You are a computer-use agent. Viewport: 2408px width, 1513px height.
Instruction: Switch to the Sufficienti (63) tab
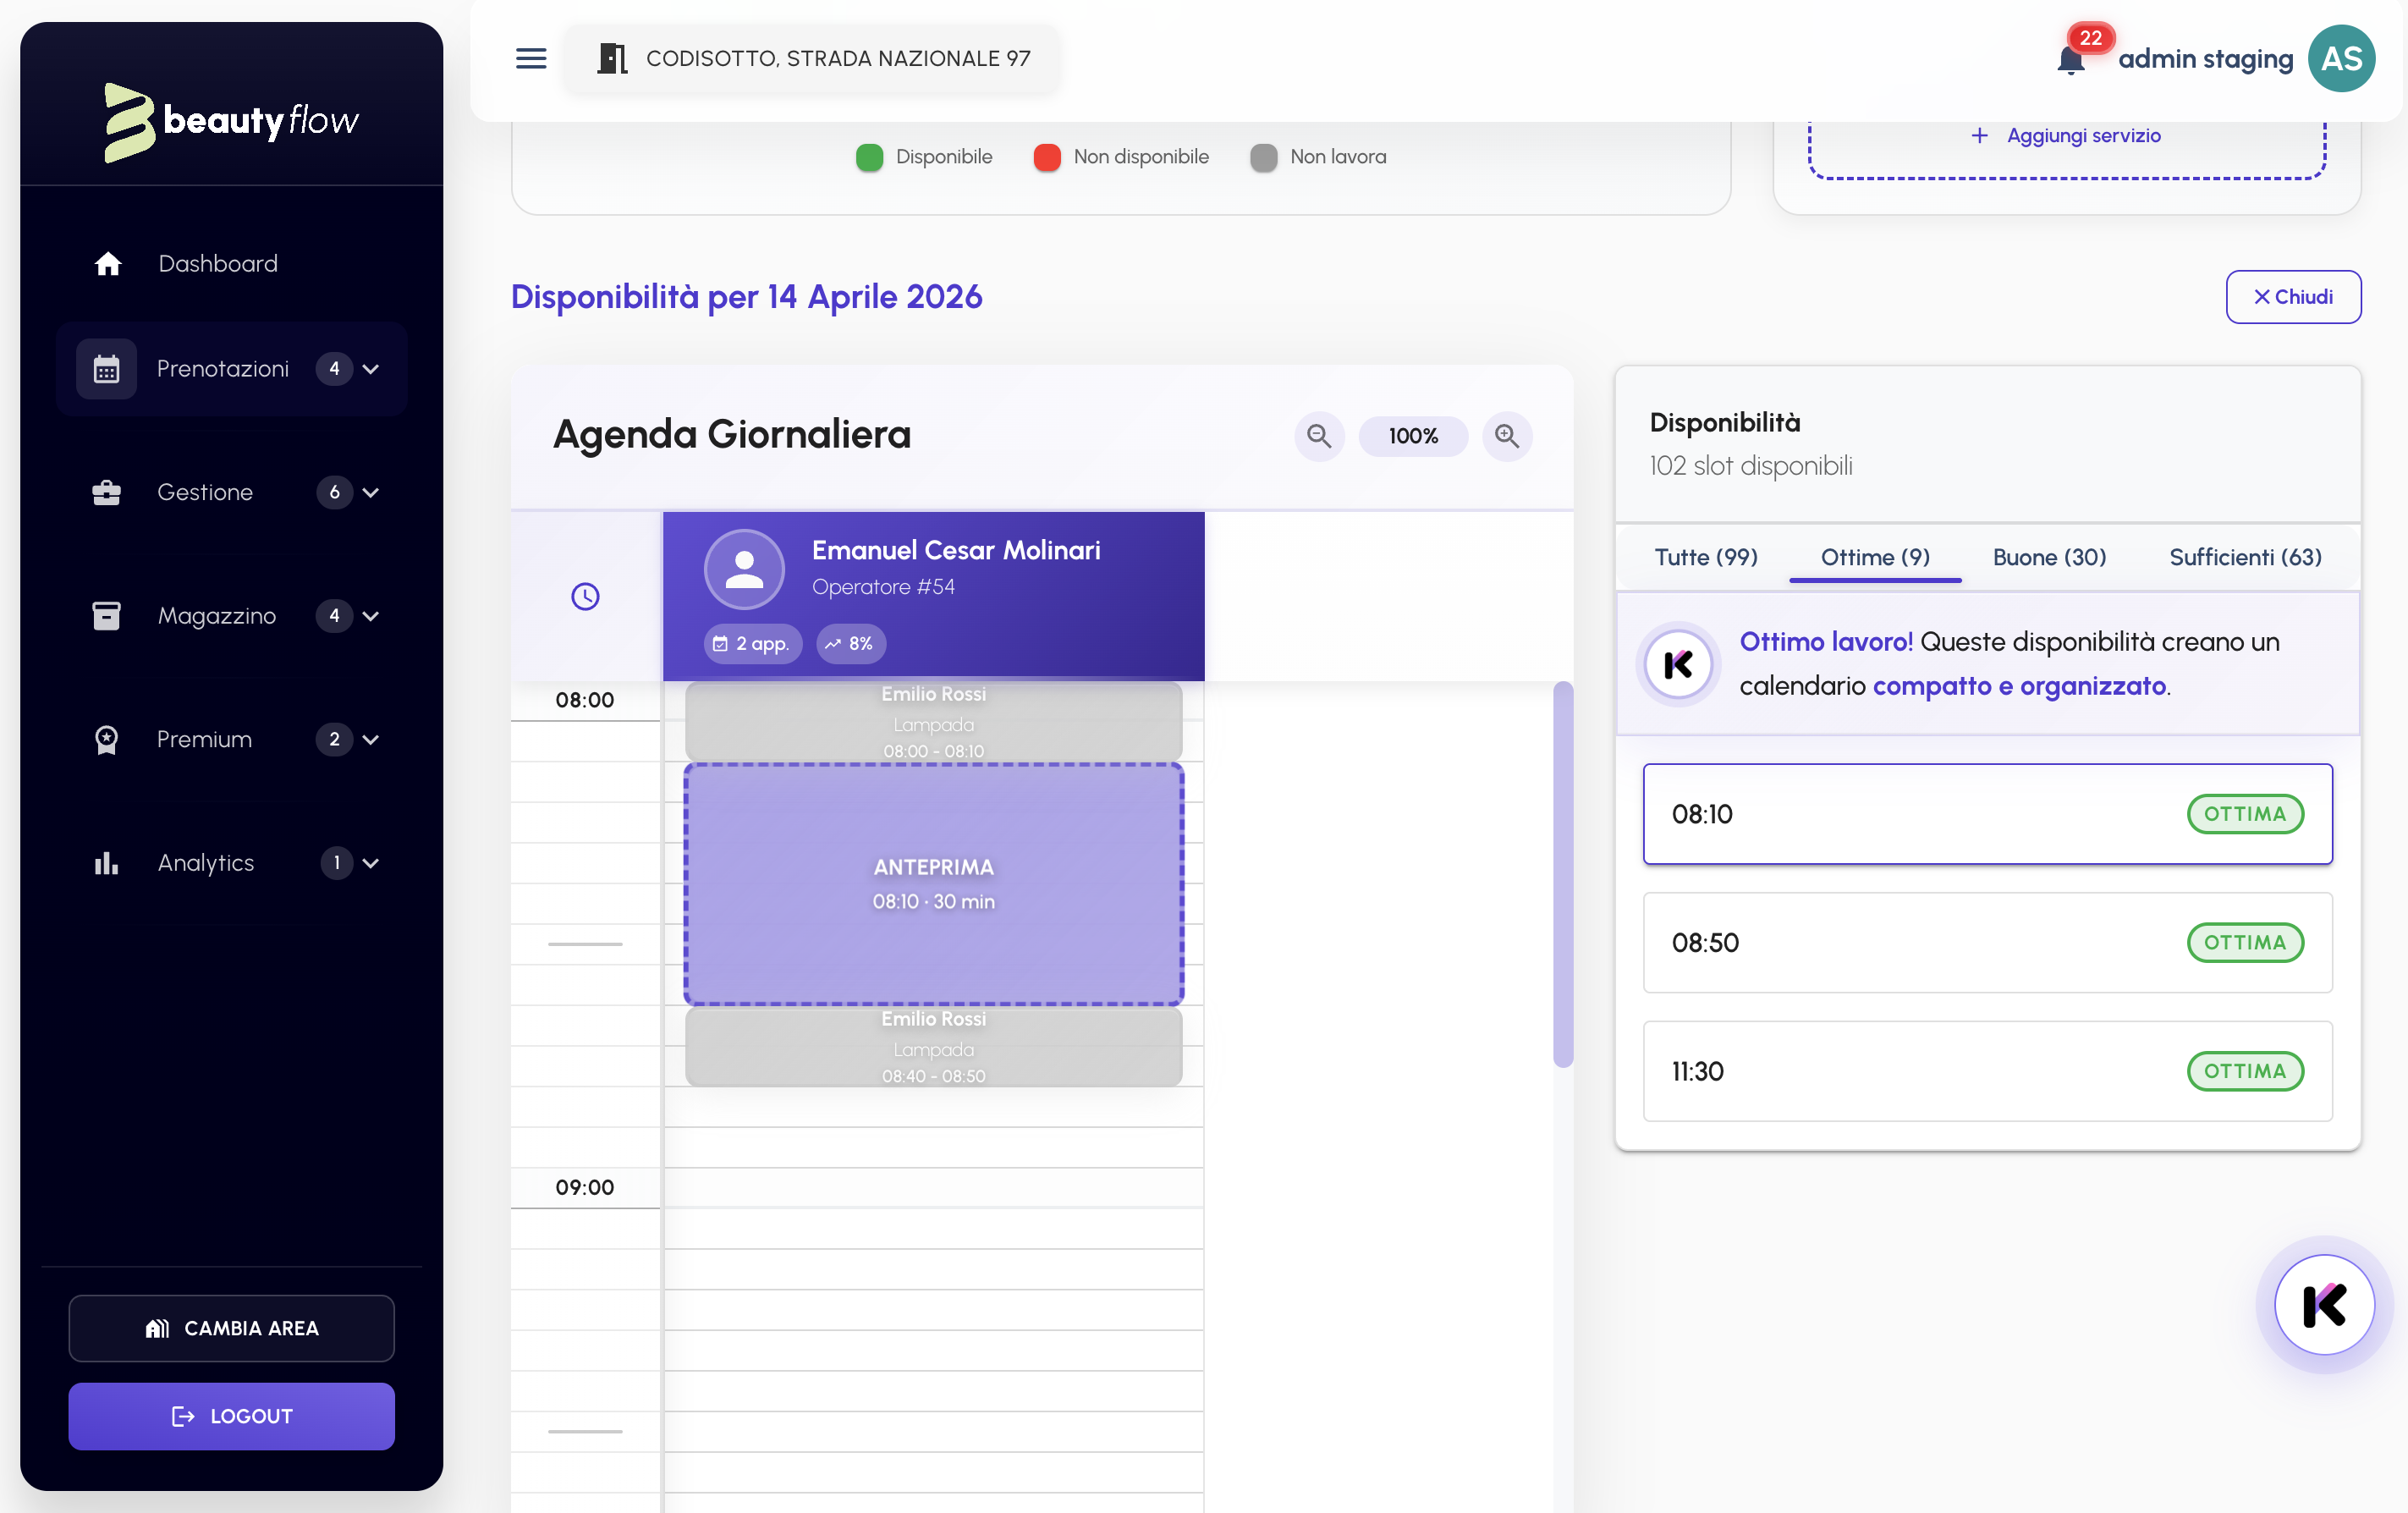pyautogui.click(x=2245, y=557)
